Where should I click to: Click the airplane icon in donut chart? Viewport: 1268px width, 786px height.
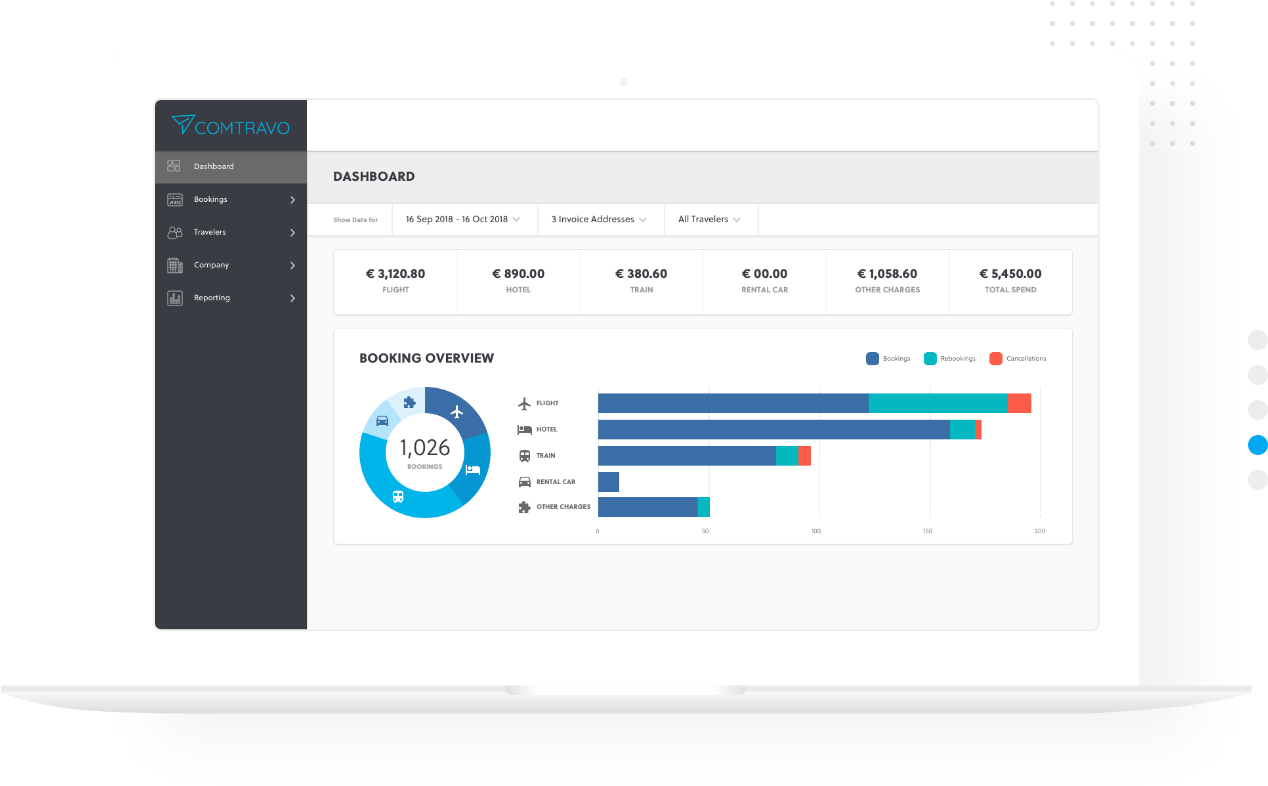click(x=457, y=411)
